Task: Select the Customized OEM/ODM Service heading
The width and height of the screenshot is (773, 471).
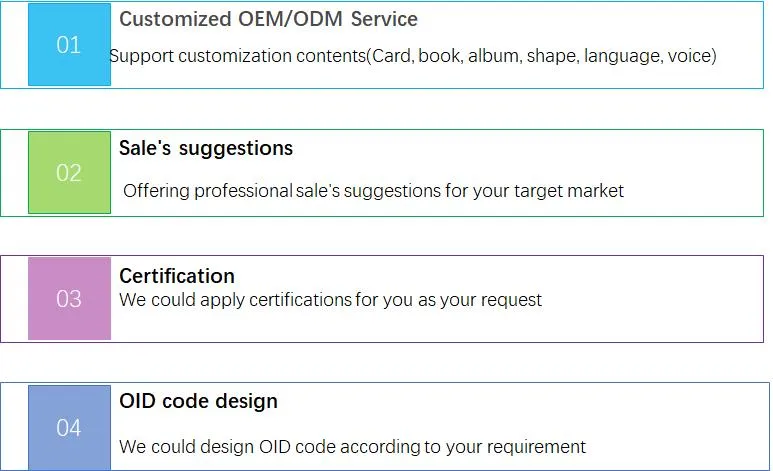Action: pos(268,19)
